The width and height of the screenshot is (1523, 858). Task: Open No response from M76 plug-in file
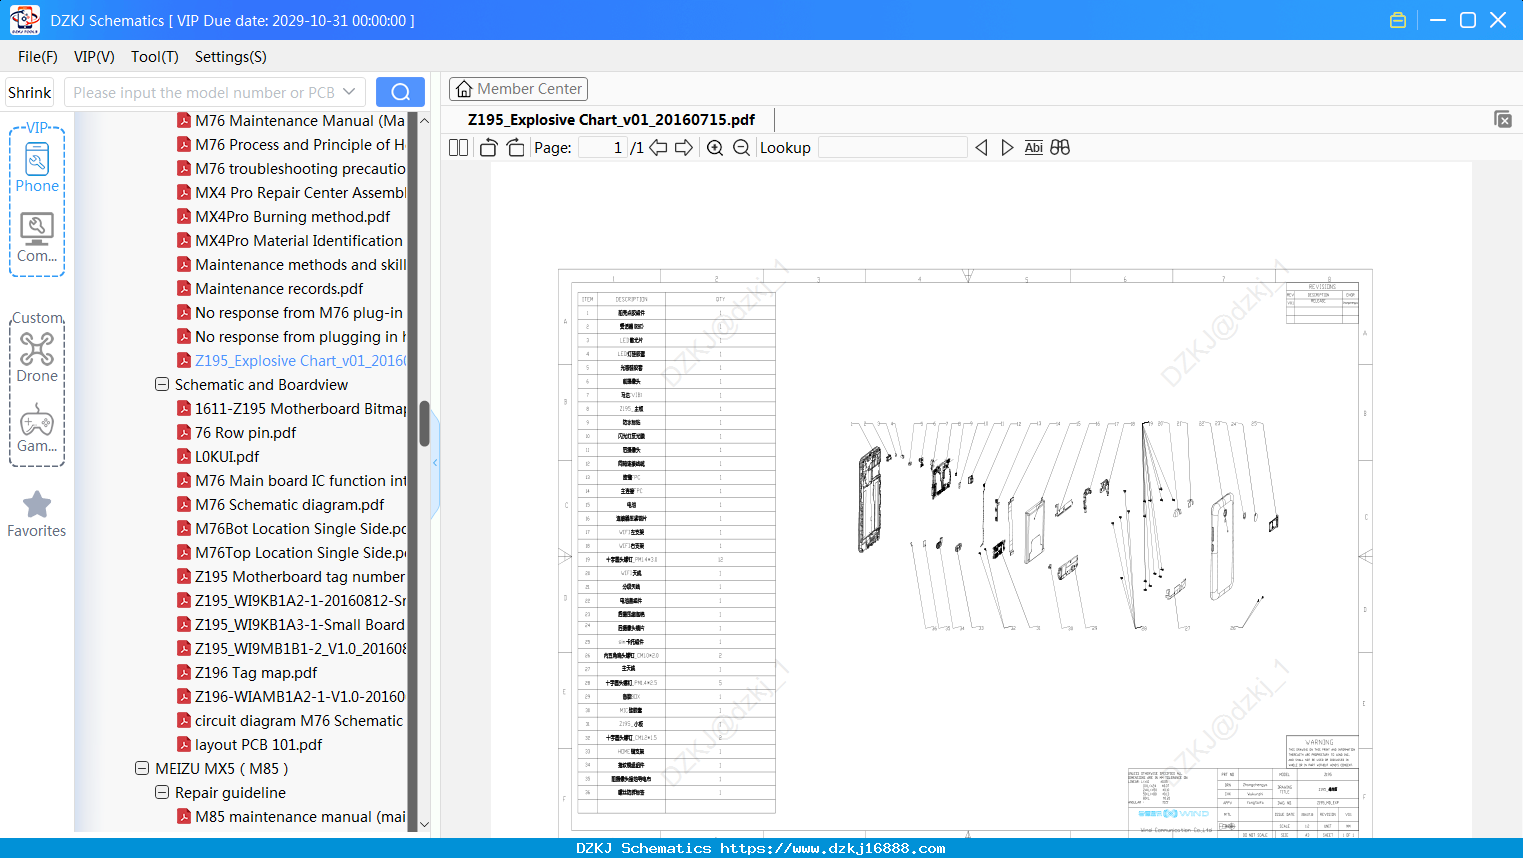[x=290, y=313]
